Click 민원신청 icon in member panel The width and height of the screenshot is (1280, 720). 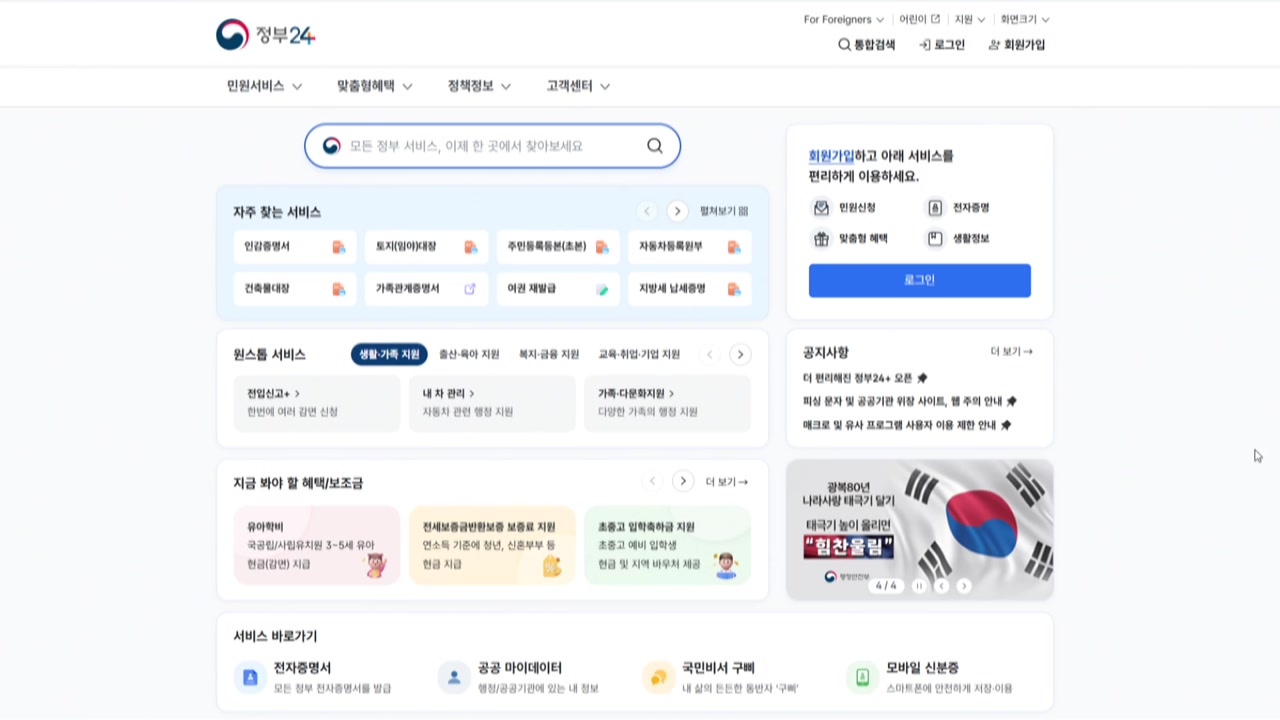821,208
